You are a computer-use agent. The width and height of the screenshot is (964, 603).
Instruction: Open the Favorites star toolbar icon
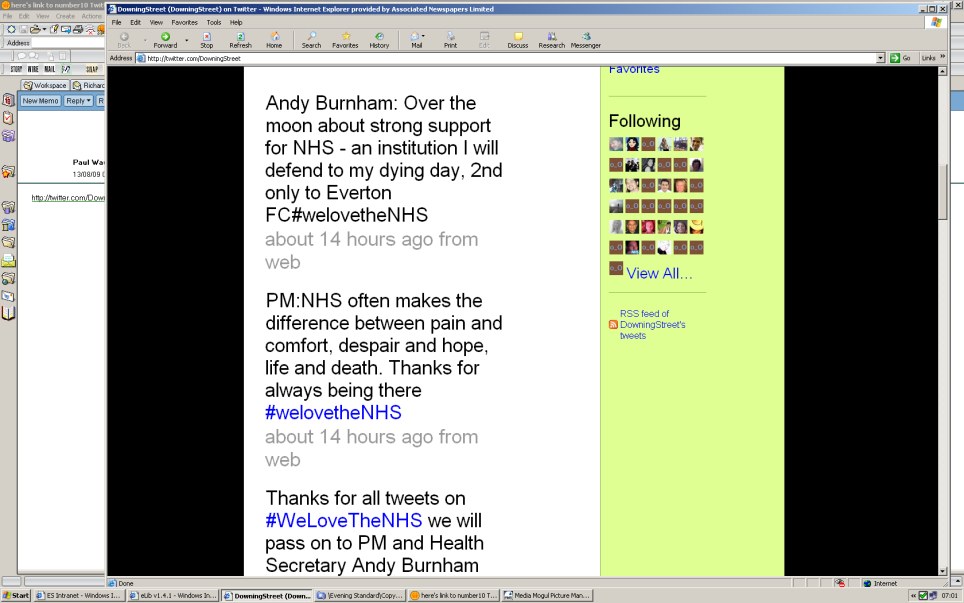point(345,39)
